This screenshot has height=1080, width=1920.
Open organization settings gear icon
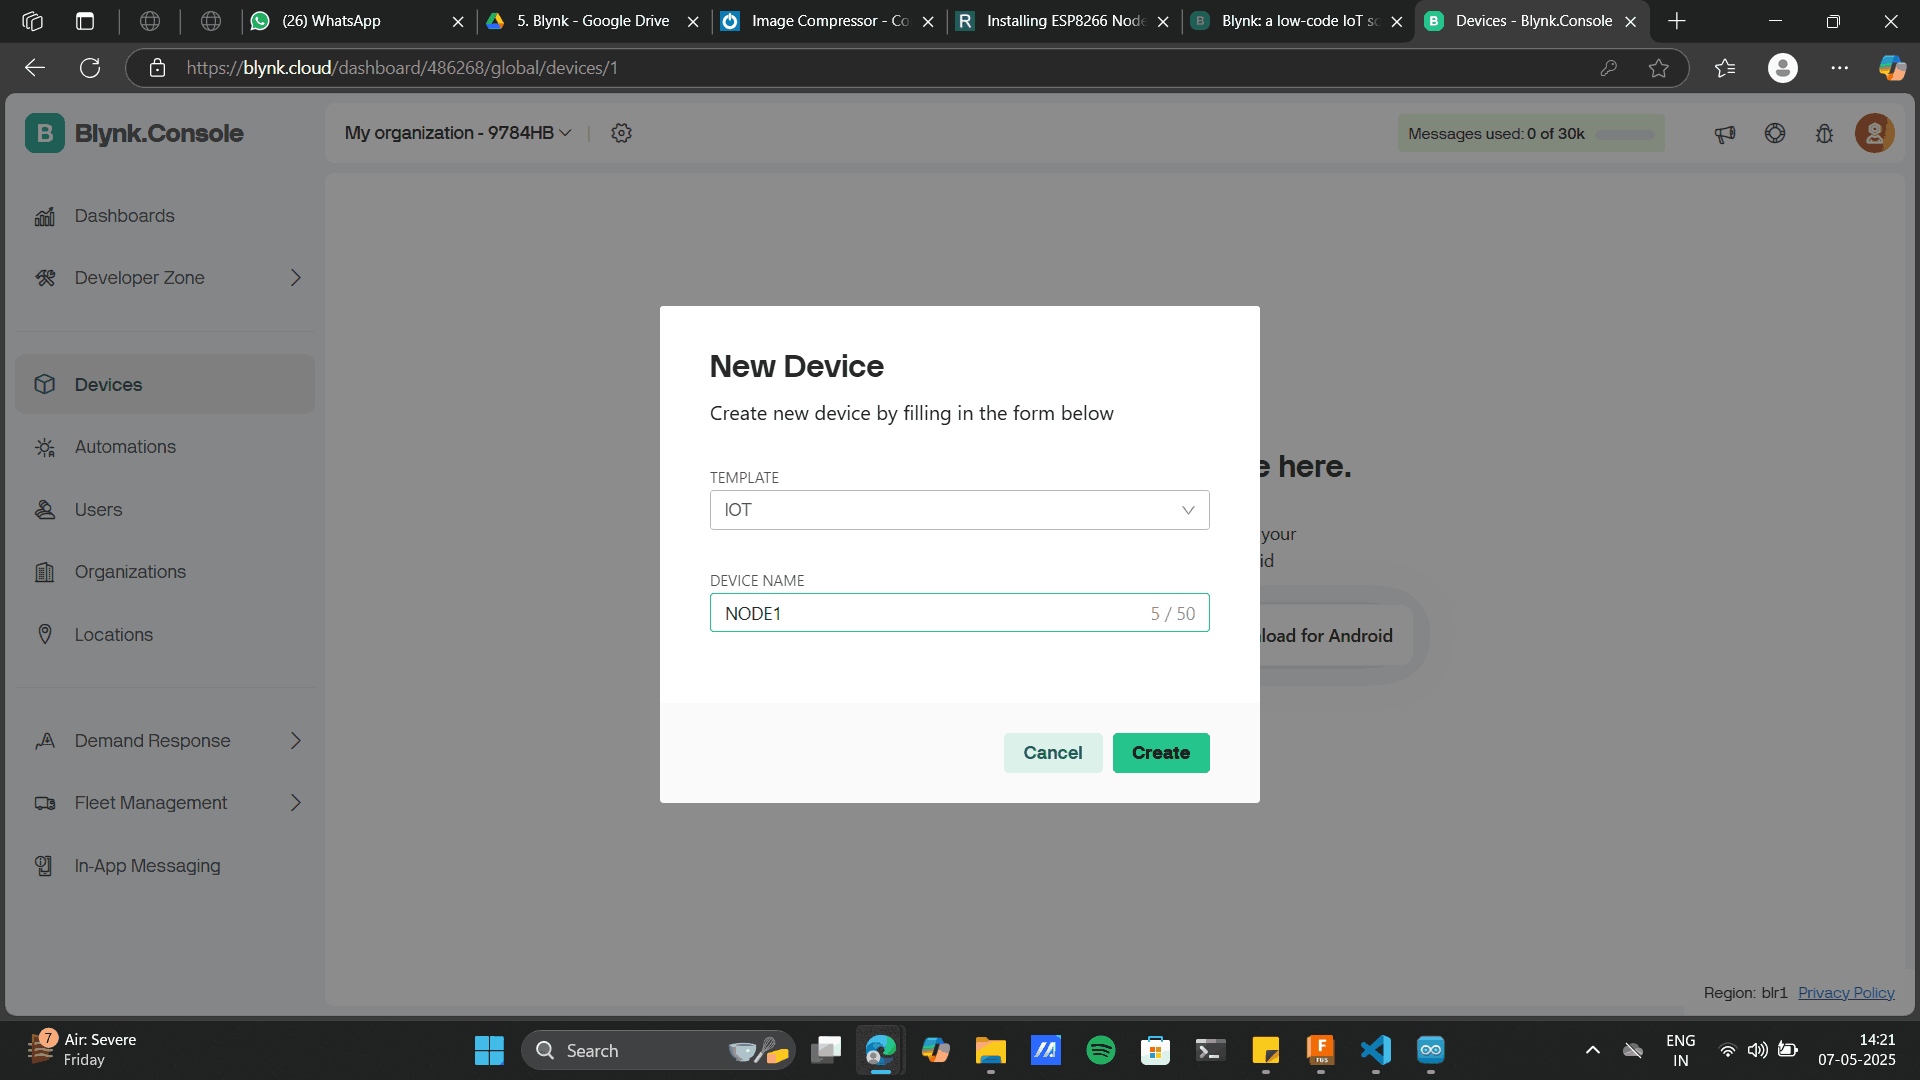pyautogui.click(x=622, y=133)
